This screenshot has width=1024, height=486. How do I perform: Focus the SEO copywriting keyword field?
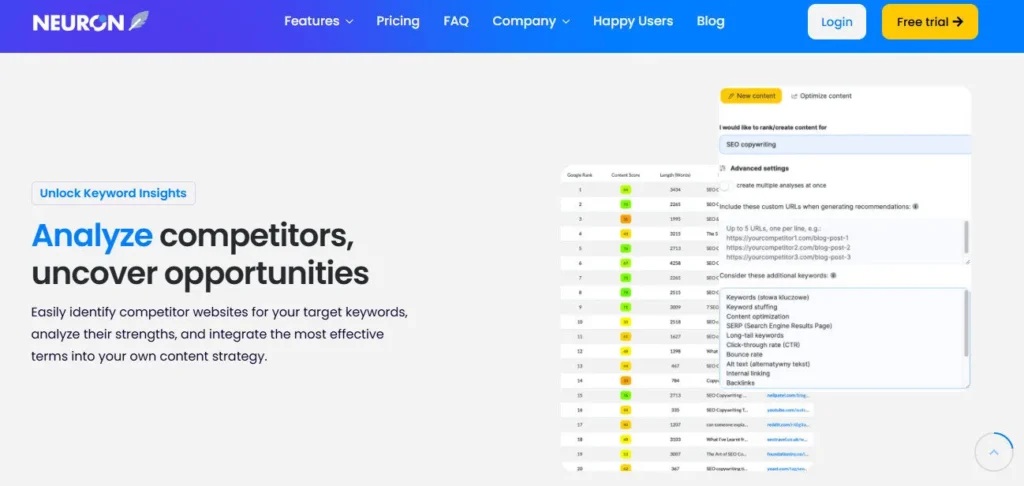(845, 144)
